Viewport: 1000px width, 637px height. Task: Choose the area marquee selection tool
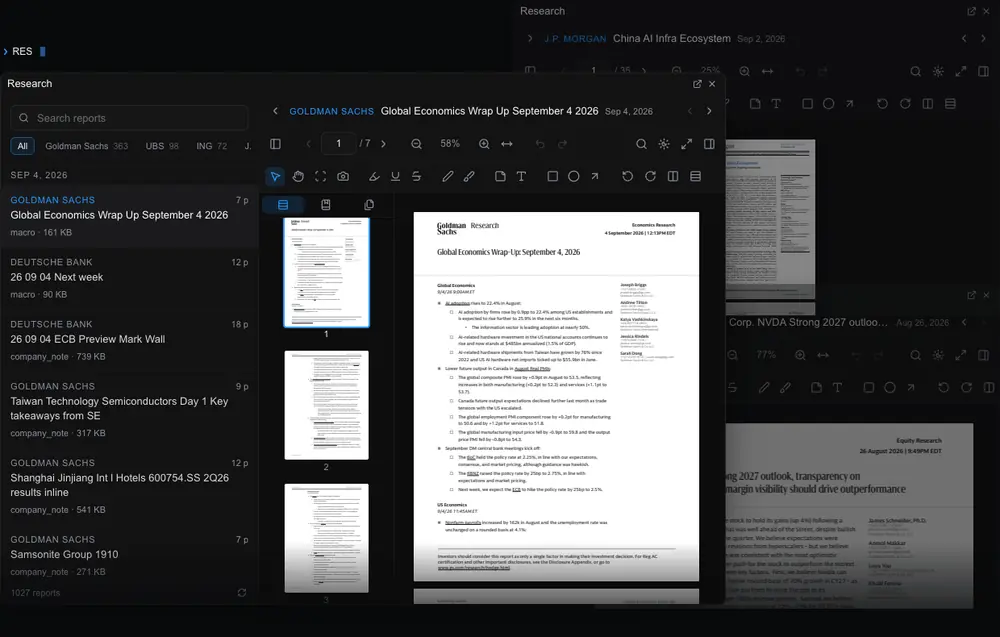[320, 177]
